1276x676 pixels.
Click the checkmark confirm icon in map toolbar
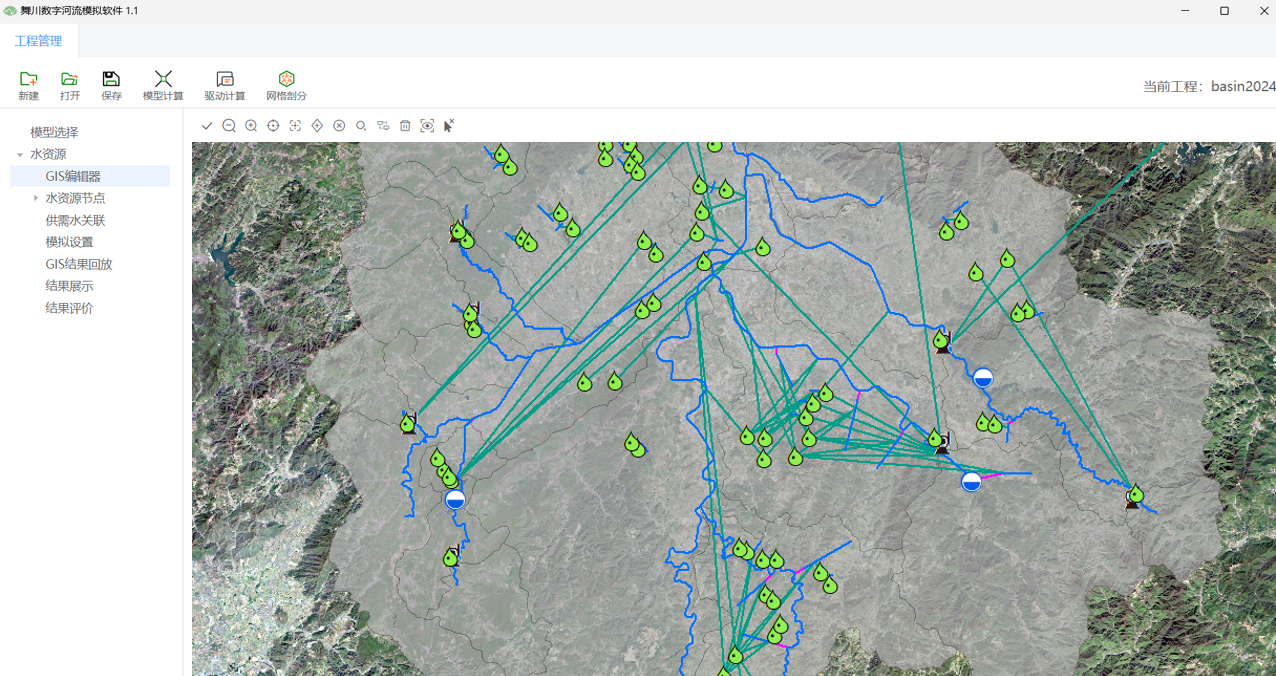[x=207, y=126]
